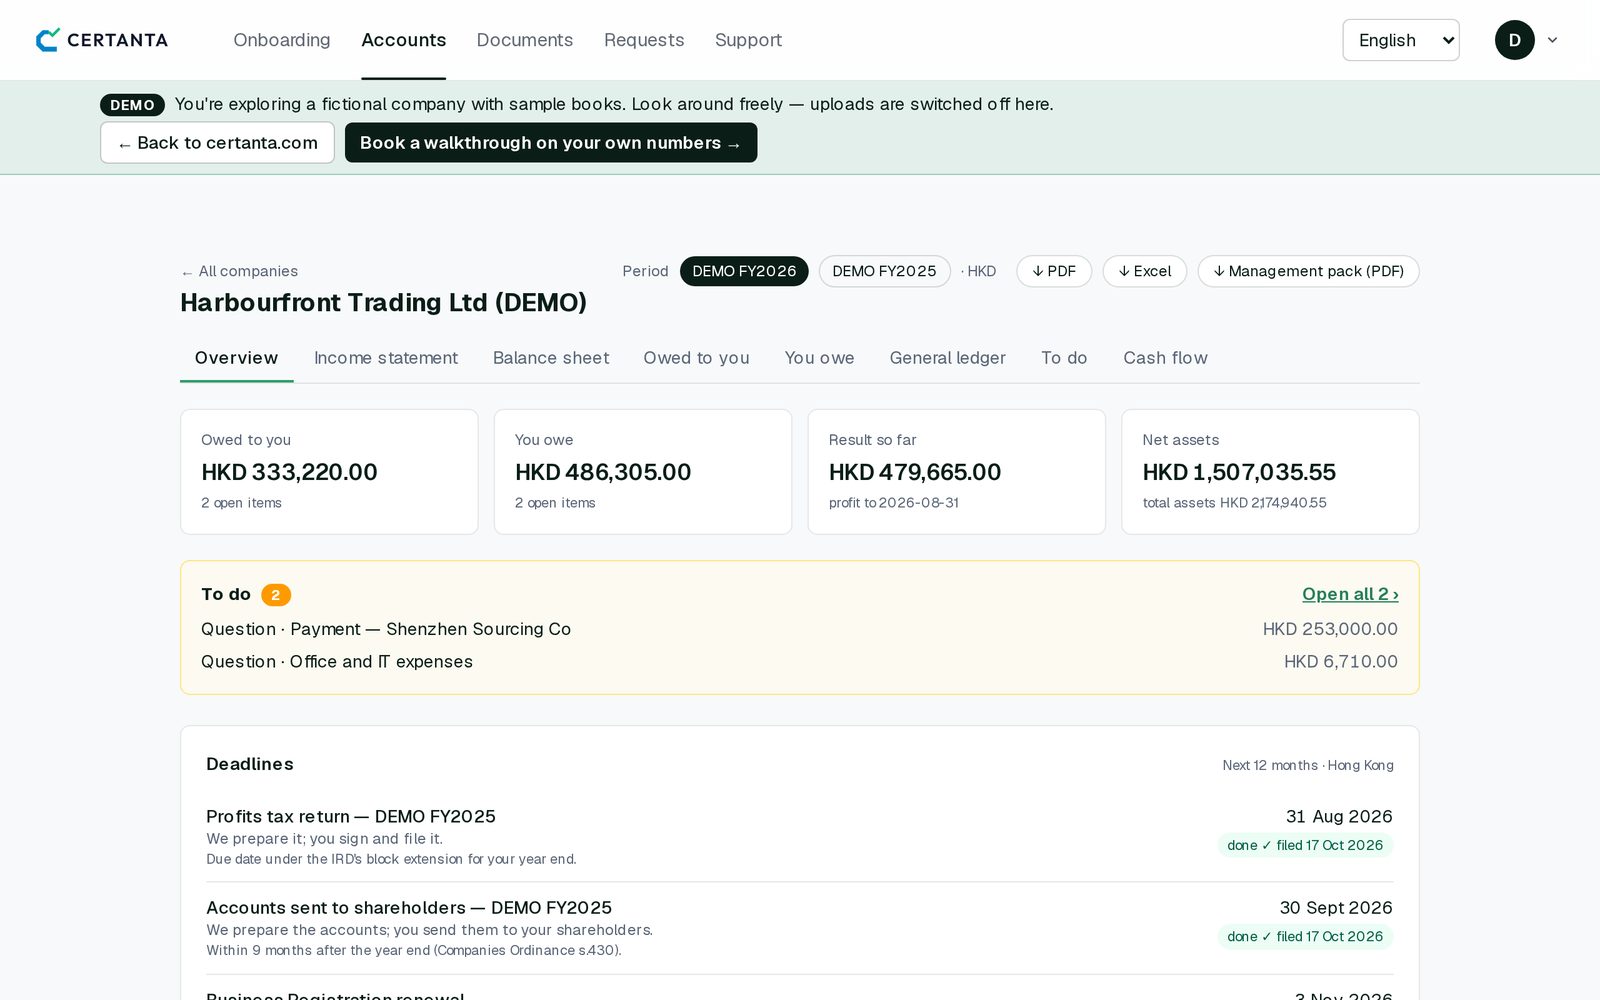Switch to Income statement tab
This screenshot has width=1600, height=1000.
point(386,358)
